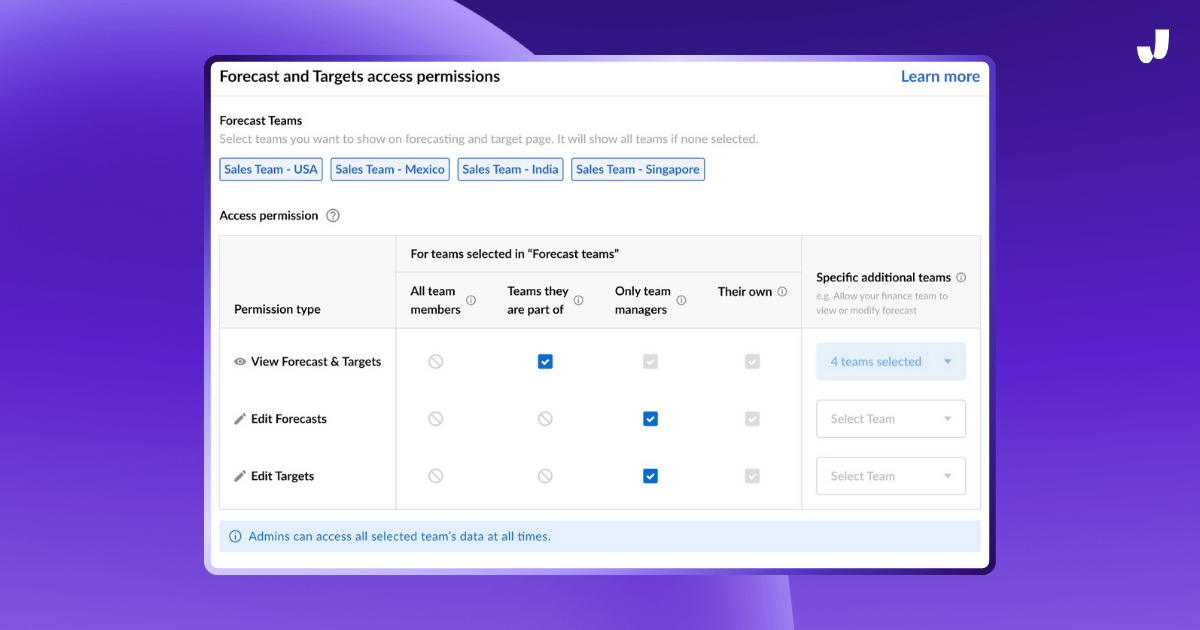Click disabled icon under Teams they are part of for Edit Targets

coord(545,476)
